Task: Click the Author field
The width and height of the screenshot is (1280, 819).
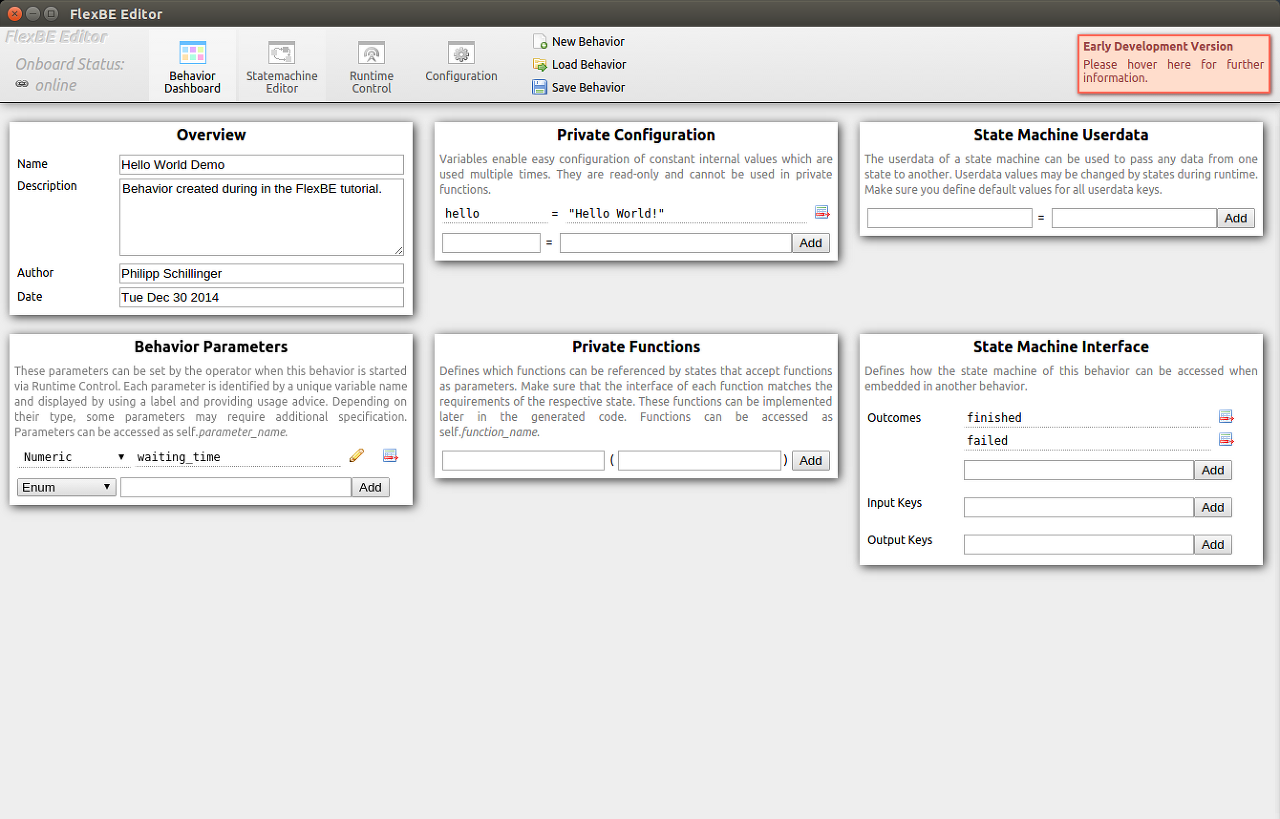Action: (261, 274)
